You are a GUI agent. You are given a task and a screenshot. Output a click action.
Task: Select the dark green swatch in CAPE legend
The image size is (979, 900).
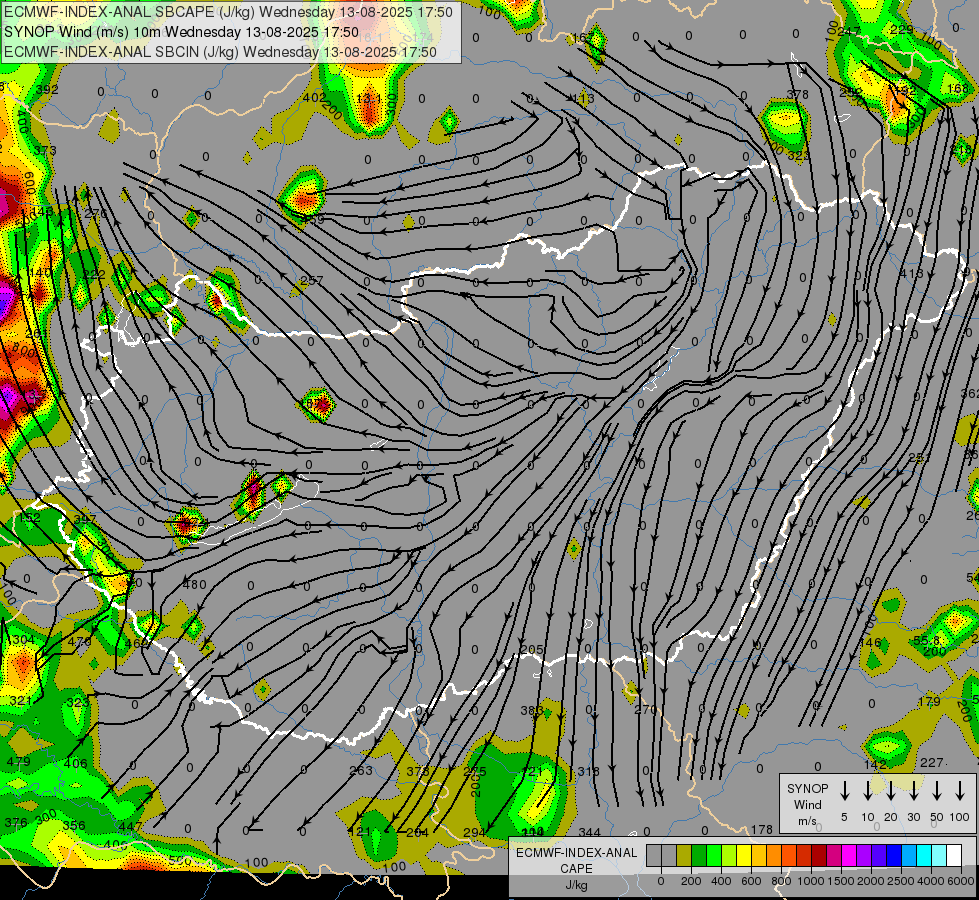pos(699,855)
